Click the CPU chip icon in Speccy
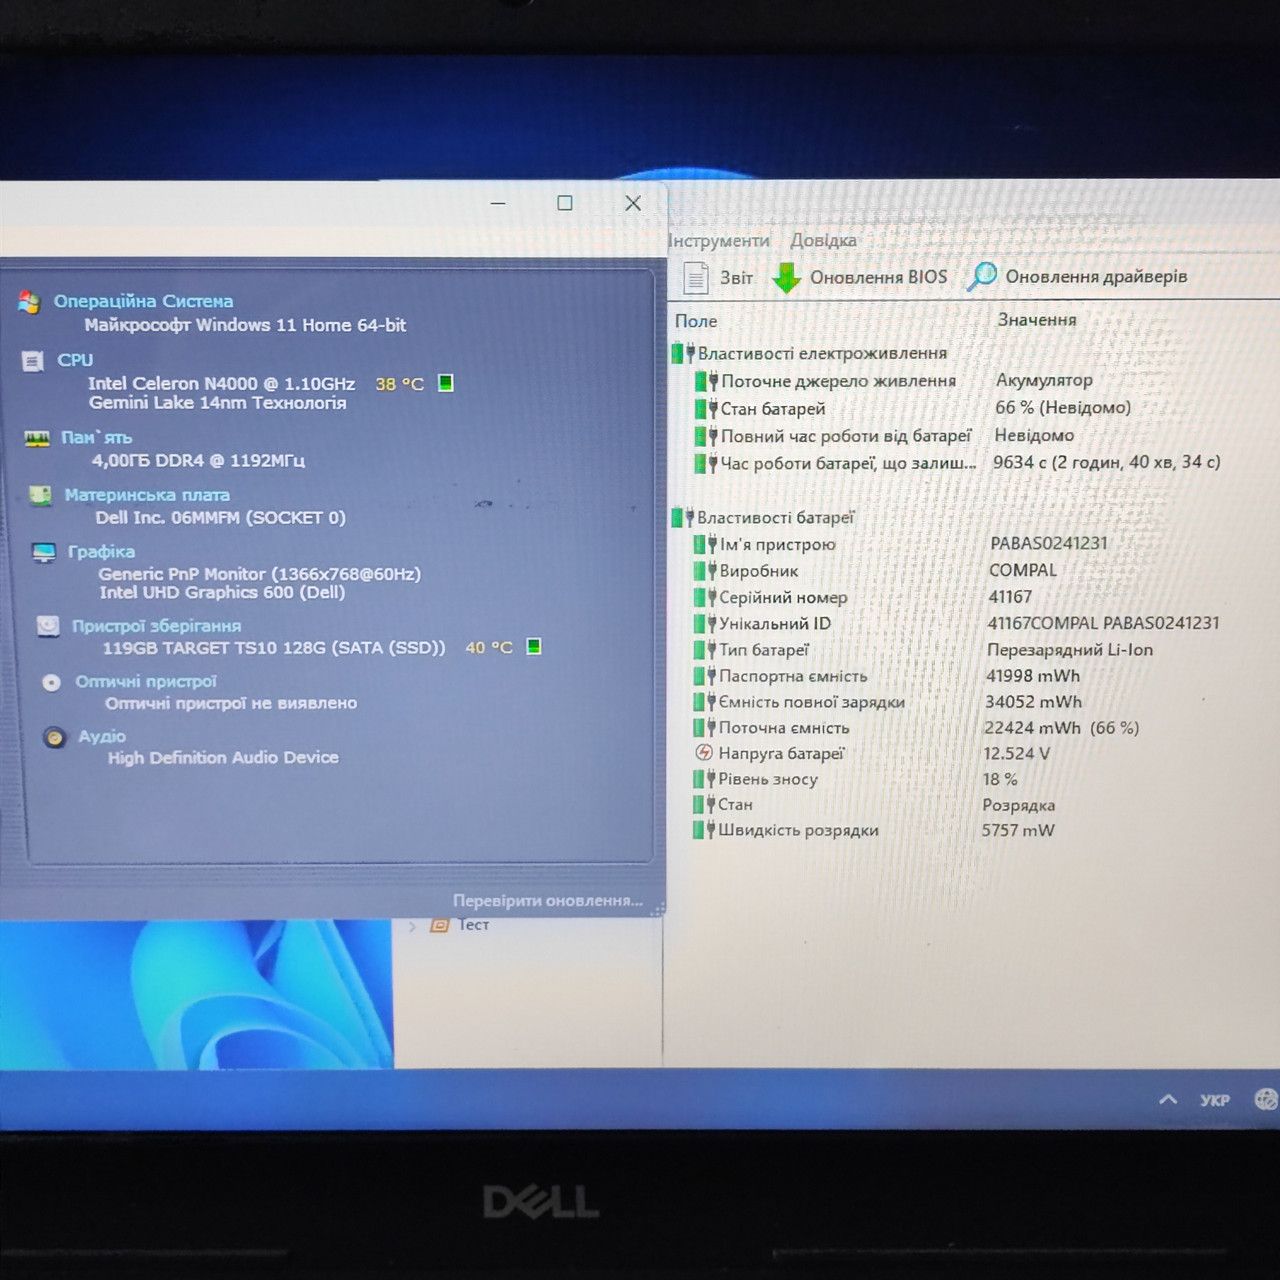 click(33, 361)
